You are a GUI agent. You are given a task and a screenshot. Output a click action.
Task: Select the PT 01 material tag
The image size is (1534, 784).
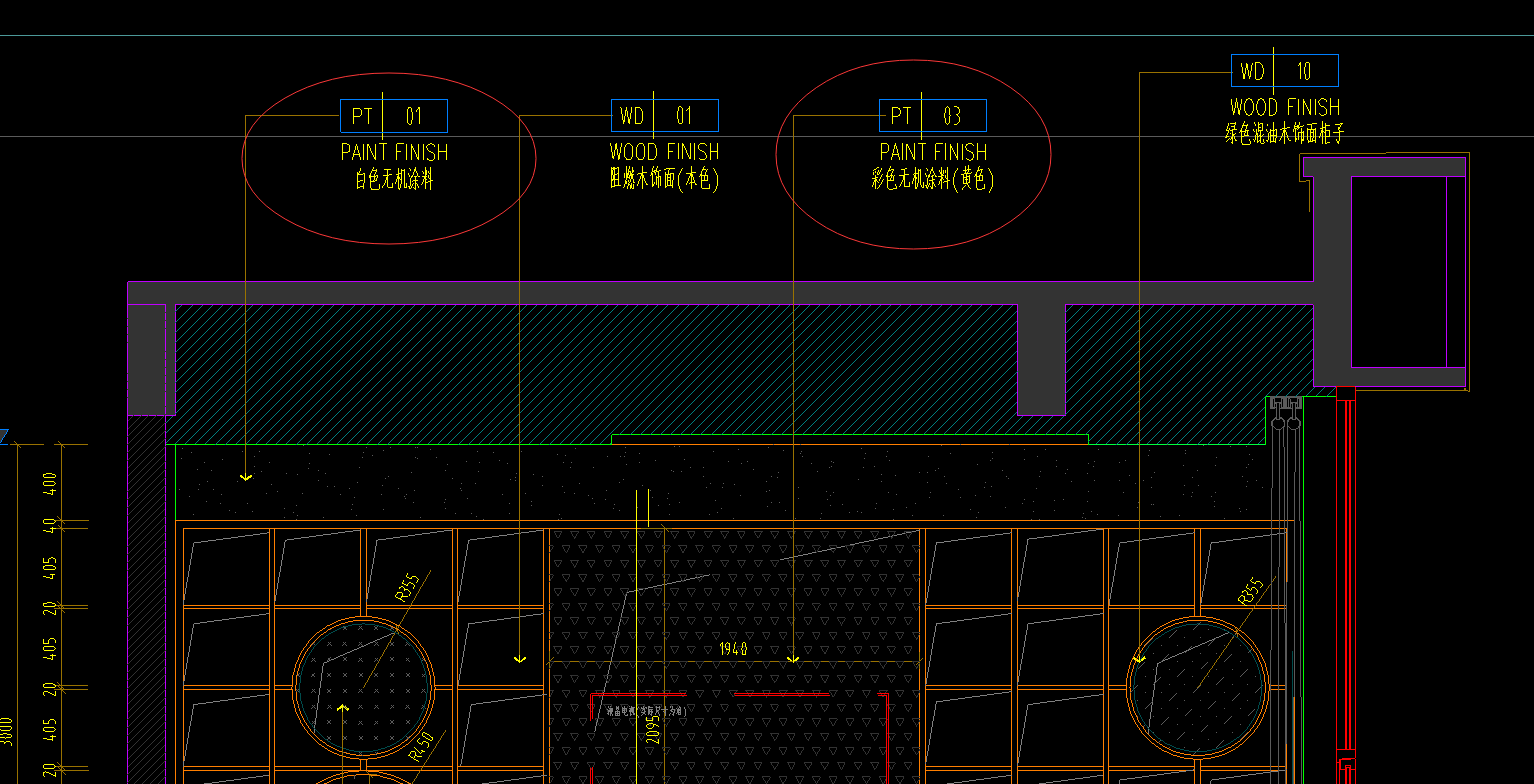pos(393,116)
